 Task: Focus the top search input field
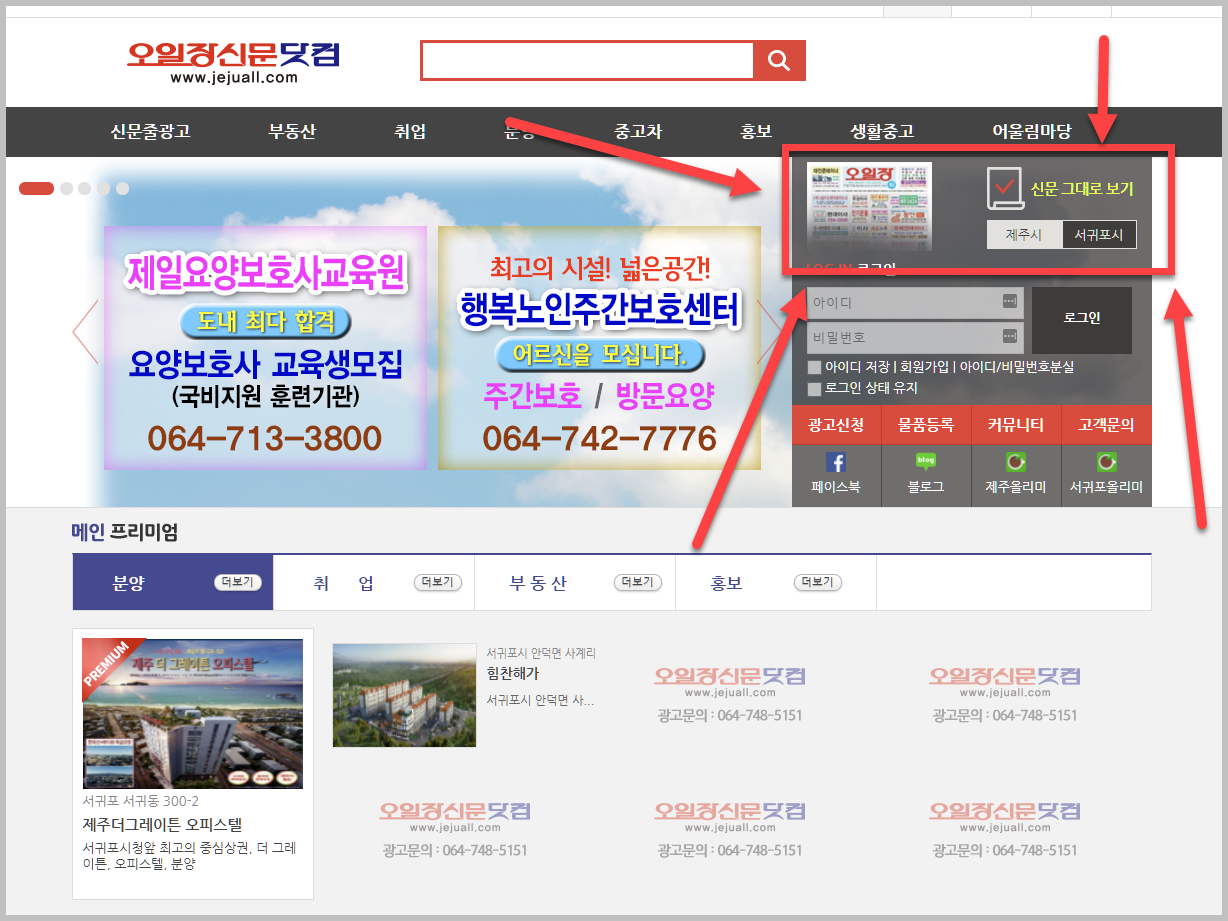(x=587, y=61)
